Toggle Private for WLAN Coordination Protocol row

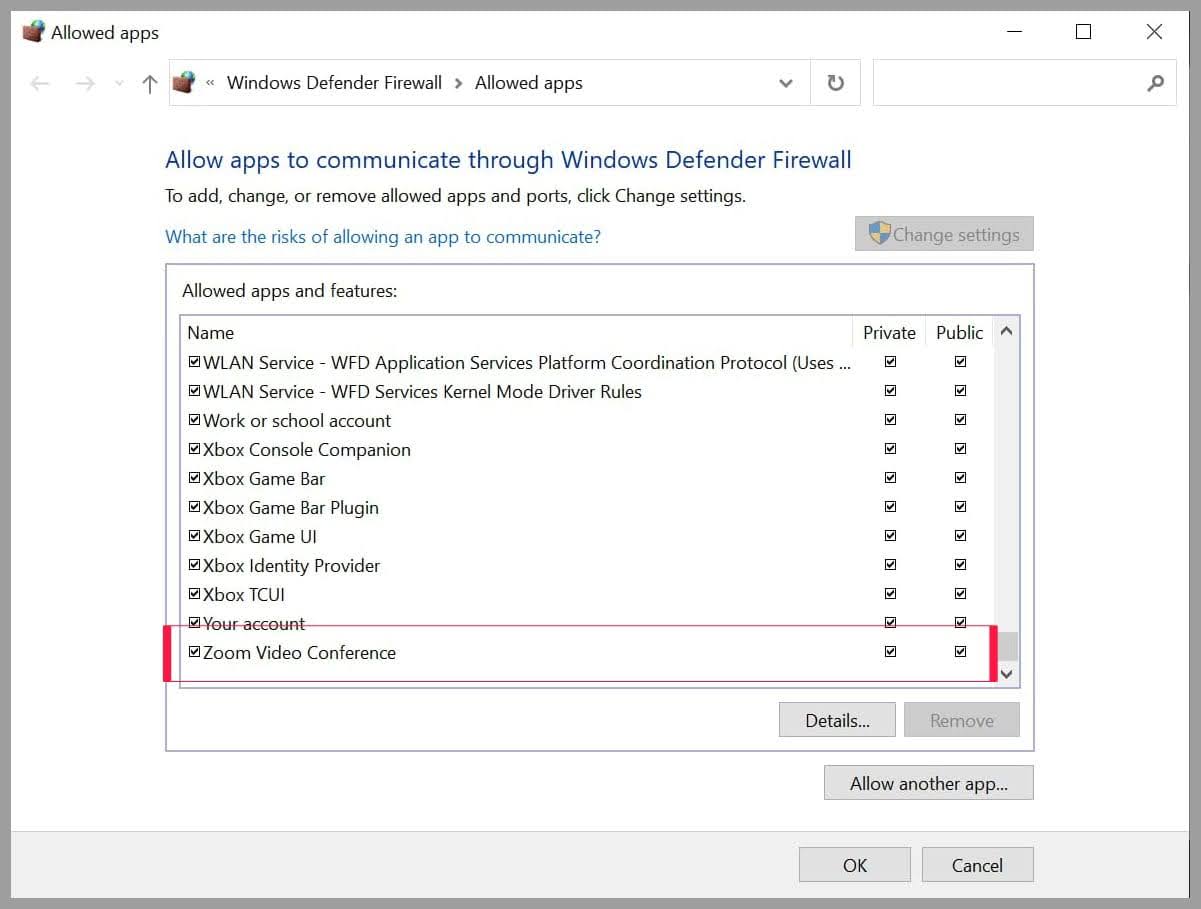[x=890, y=362]
